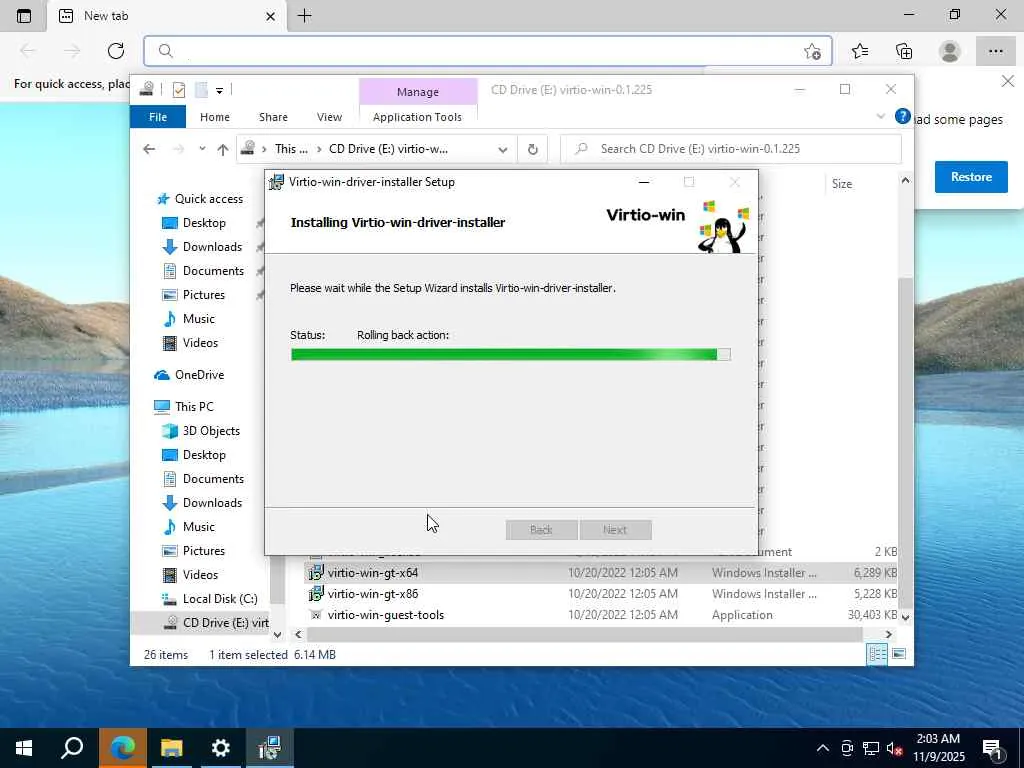The image size is (1024, 768).
Task: Click 'This ...' breadcrumb in address bar
Action: coord(291,149)
